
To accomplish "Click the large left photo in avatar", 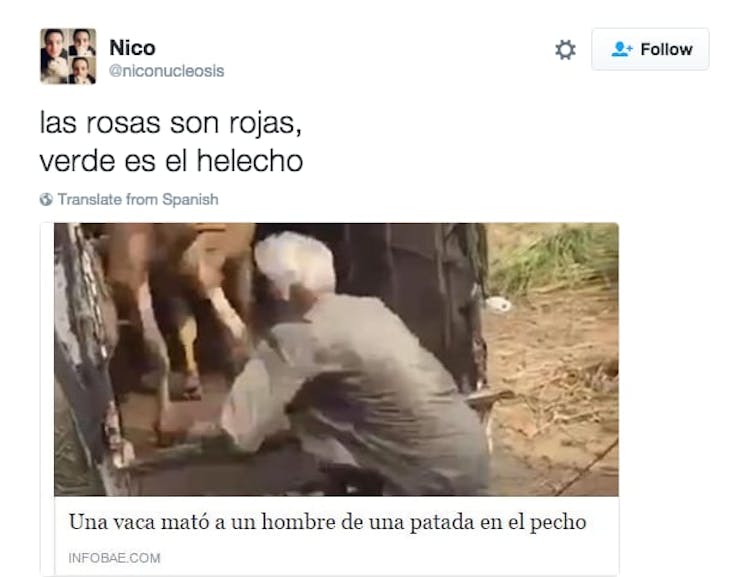I will click(x=54, y=56).
